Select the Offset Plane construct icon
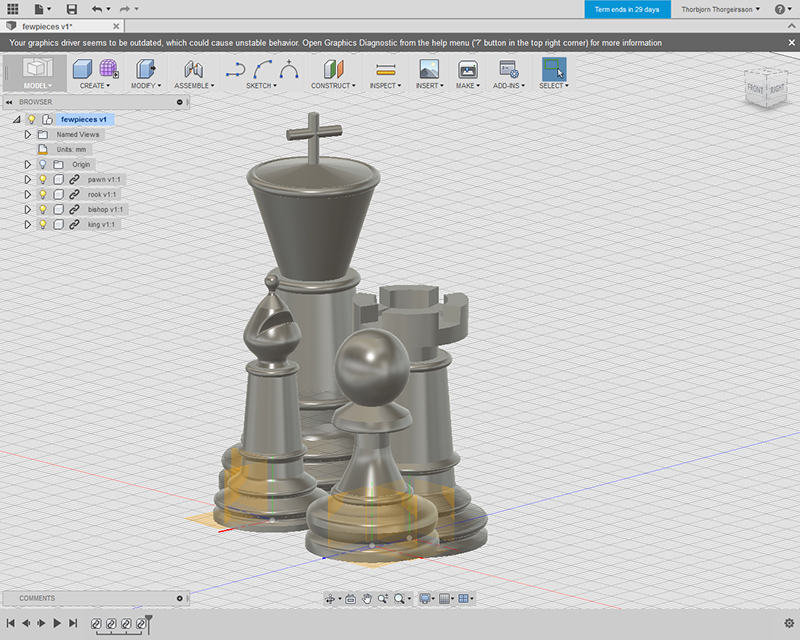Viewport: 800px width, 640px height. pos(334,69)
